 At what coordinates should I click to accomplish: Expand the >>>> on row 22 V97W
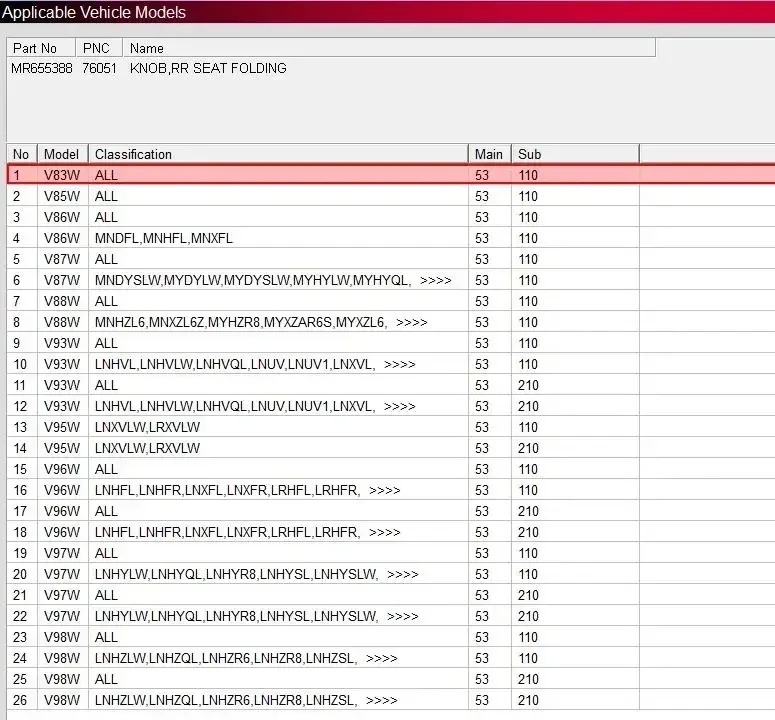coord(403,617)
